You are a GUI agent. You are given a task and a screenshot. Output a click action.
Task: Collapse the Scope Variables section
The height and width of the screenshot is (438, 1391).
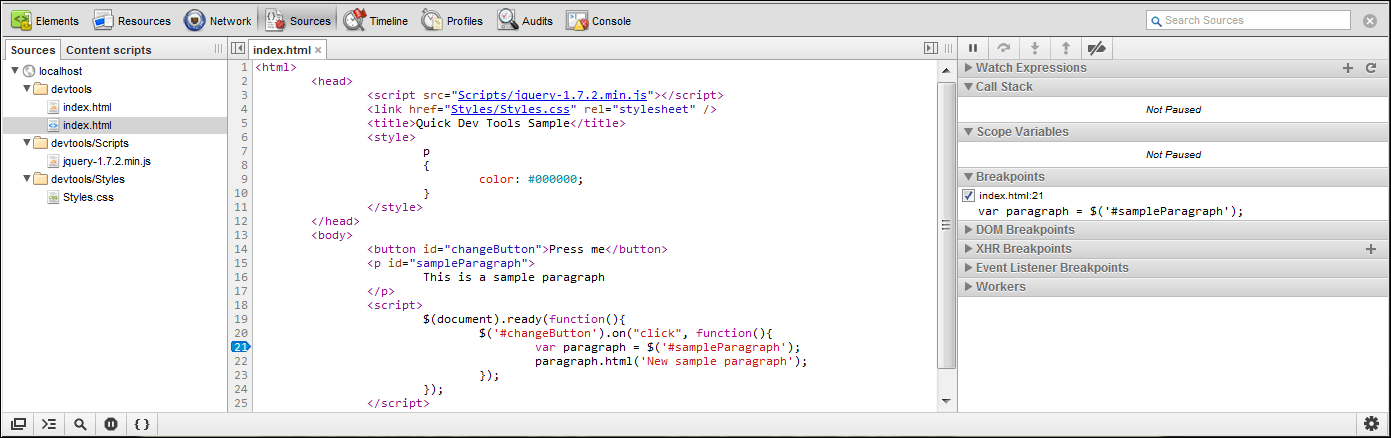(x=968, y=132)
